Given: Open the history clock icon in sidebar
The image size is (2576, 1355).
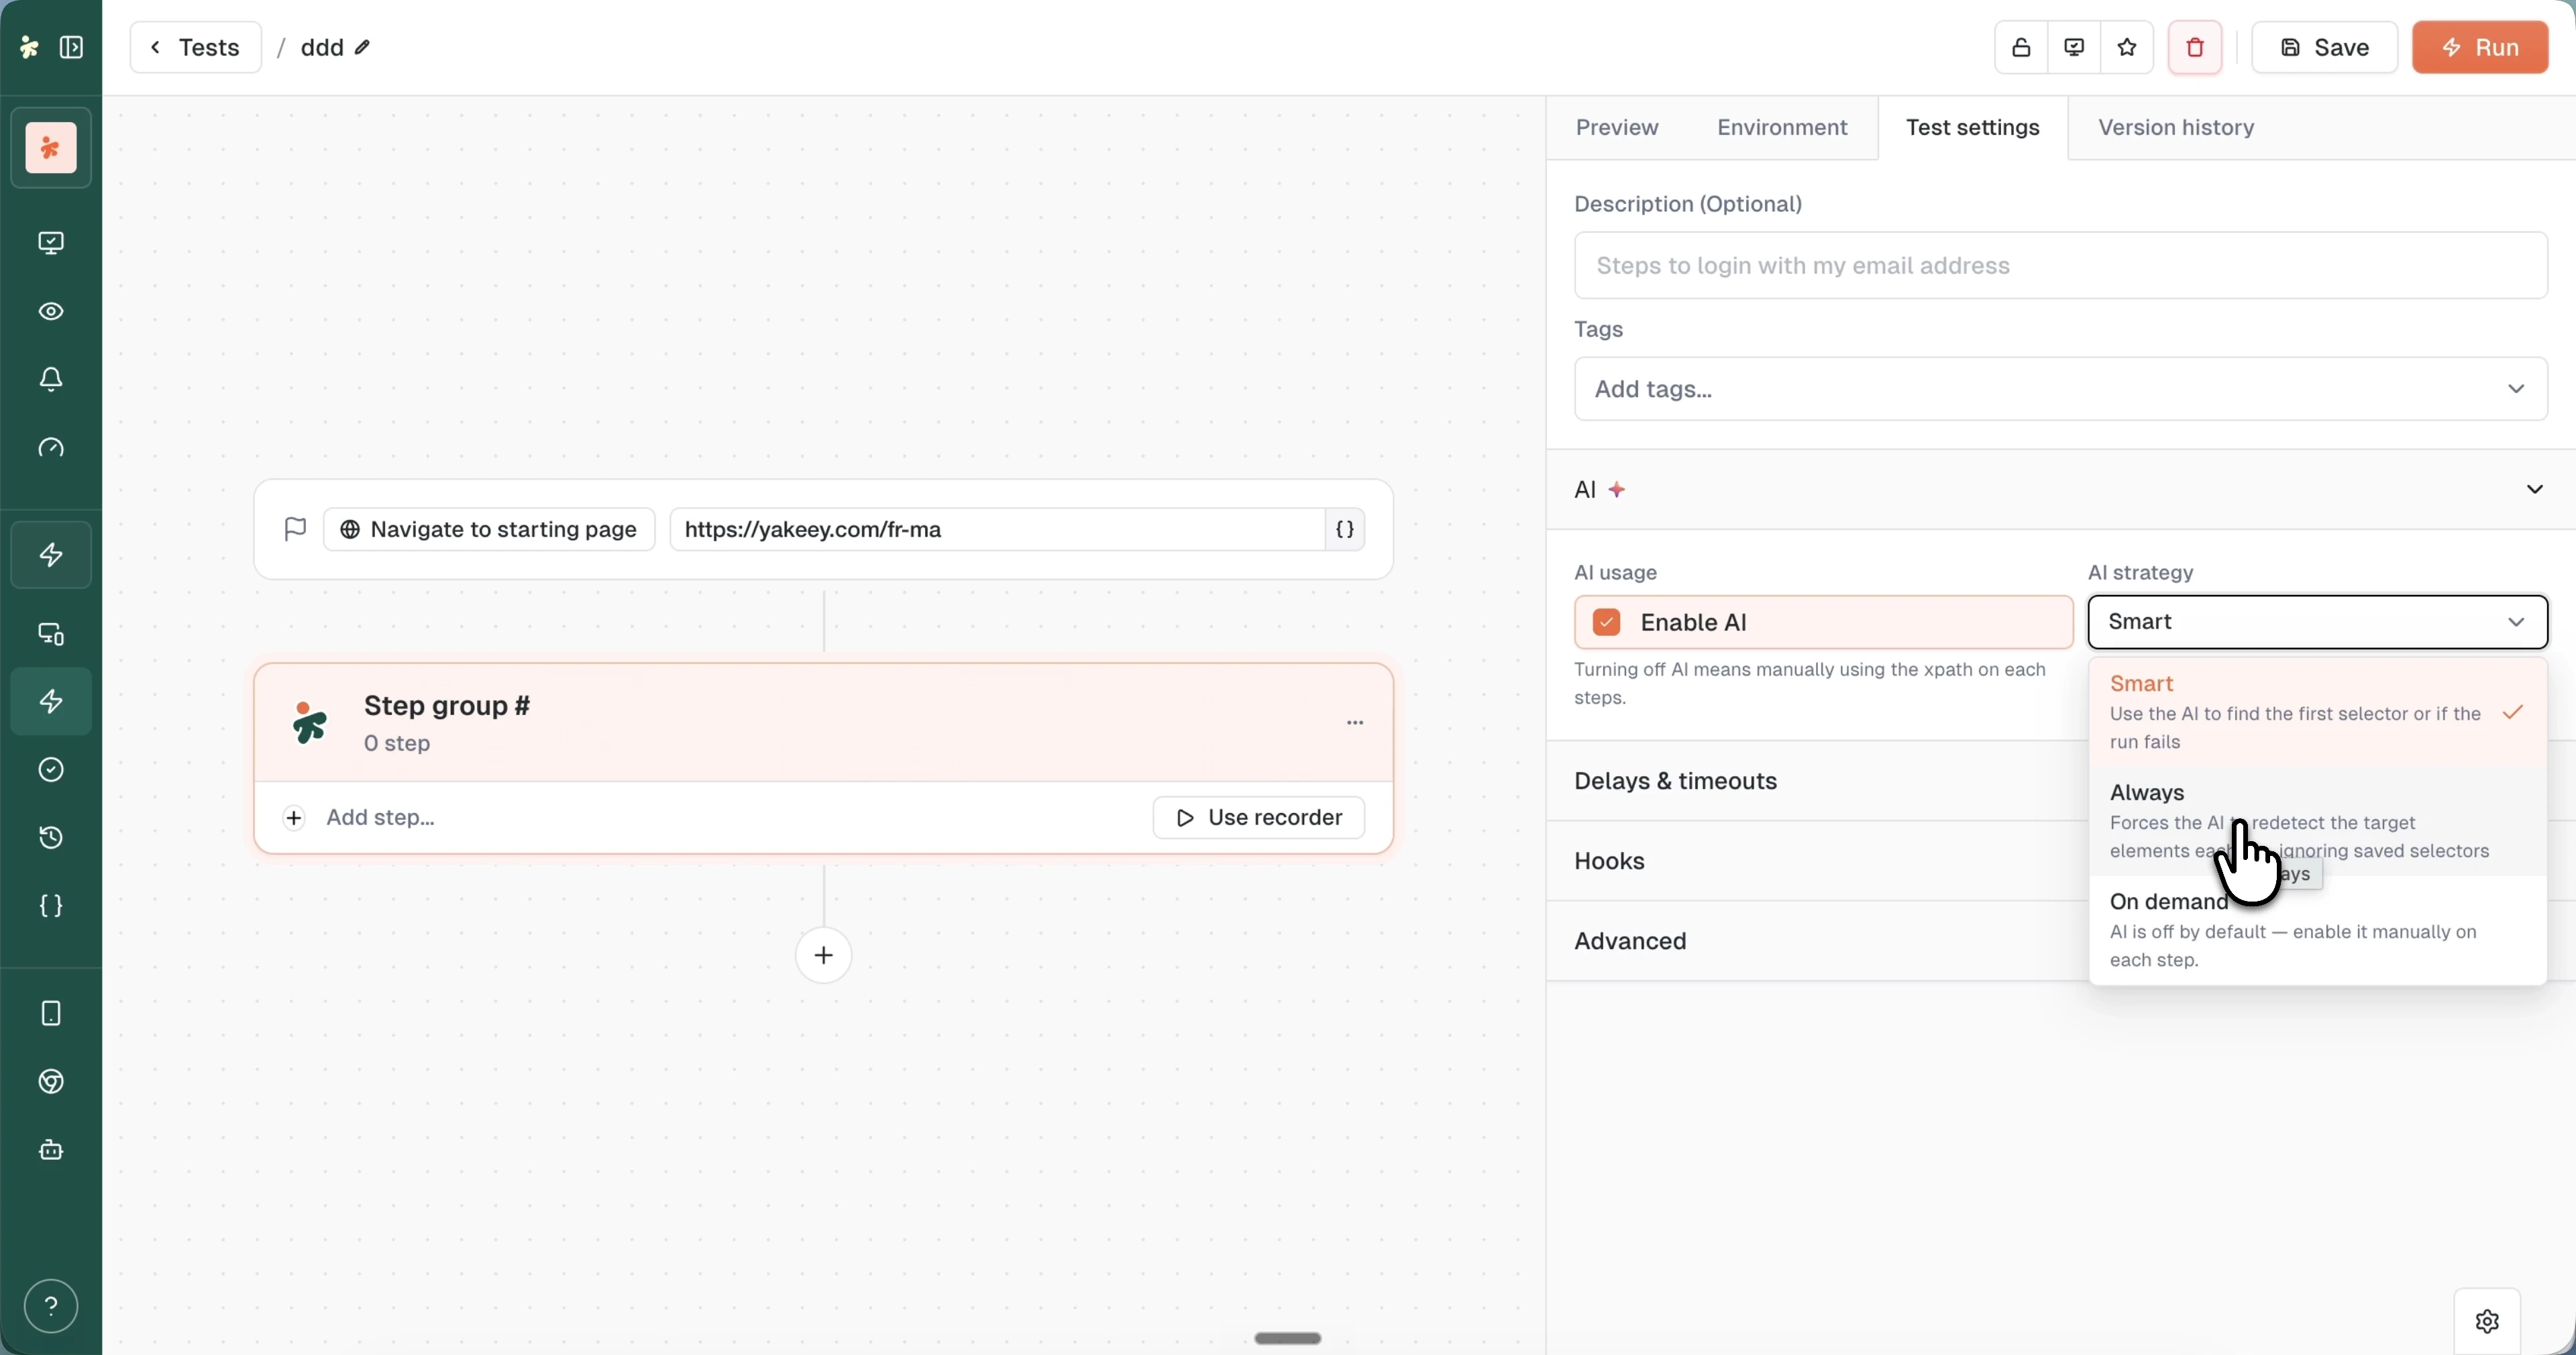Looking at the screenshot, I should pos(51,837).
